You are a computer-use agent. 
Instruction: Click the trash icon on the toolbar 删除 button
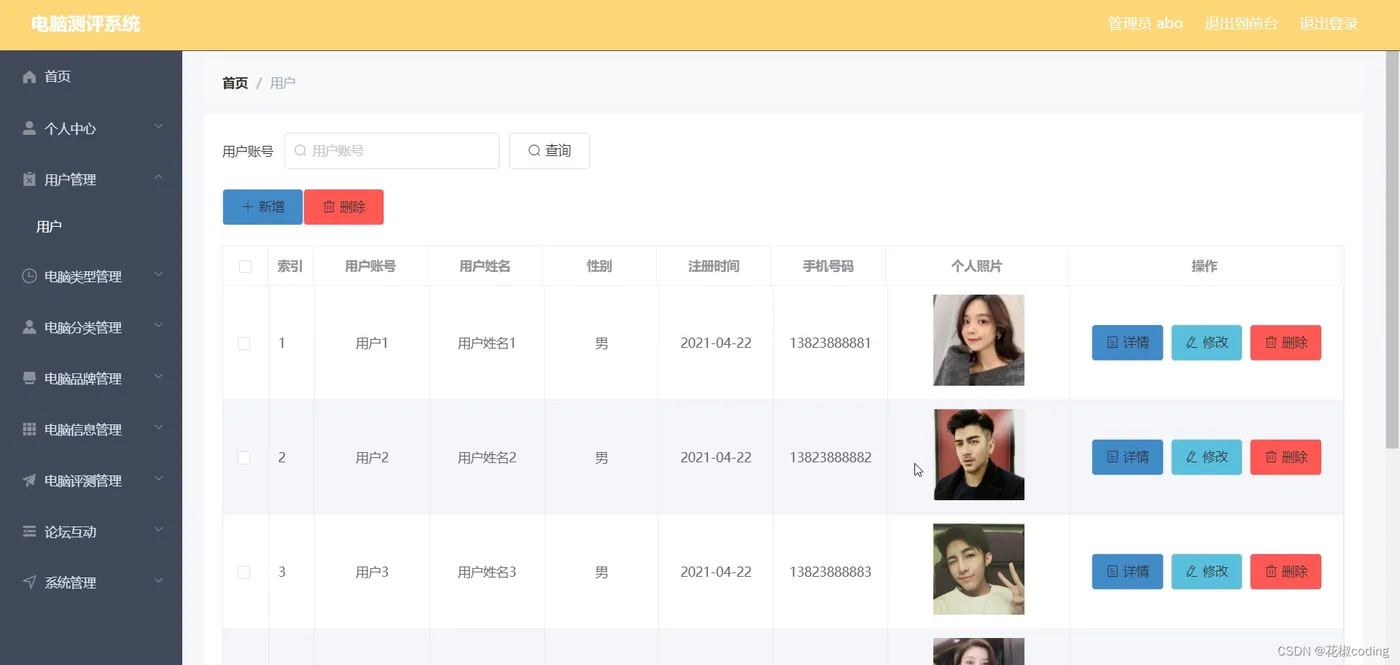click(x=329, y=207)
